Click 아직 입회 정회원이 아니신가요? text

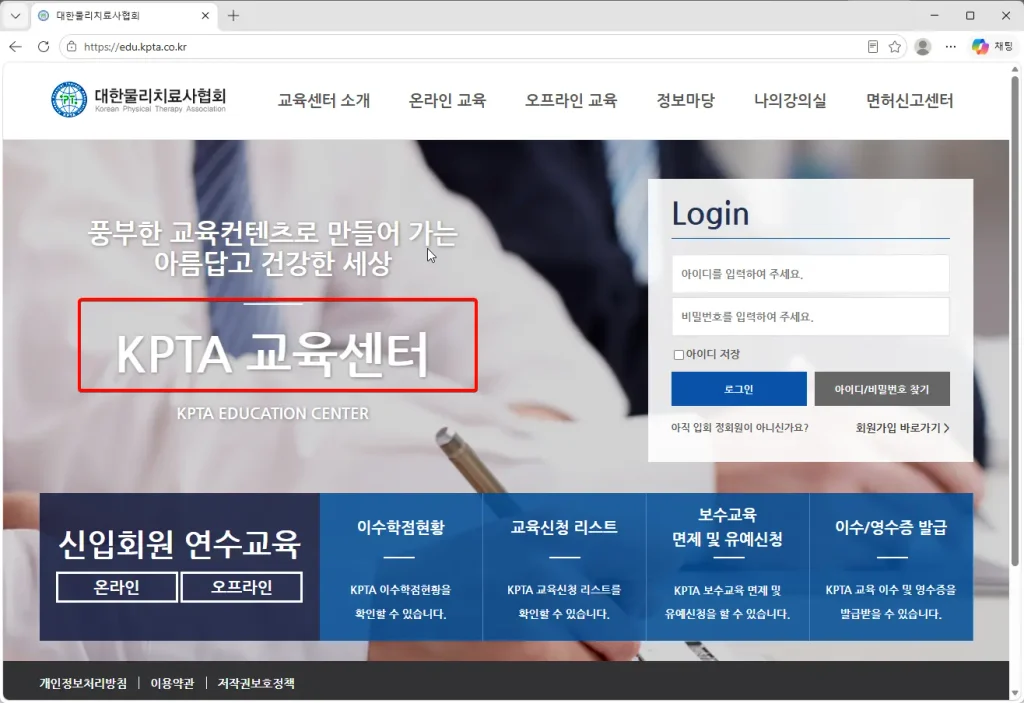coord(740,428)
